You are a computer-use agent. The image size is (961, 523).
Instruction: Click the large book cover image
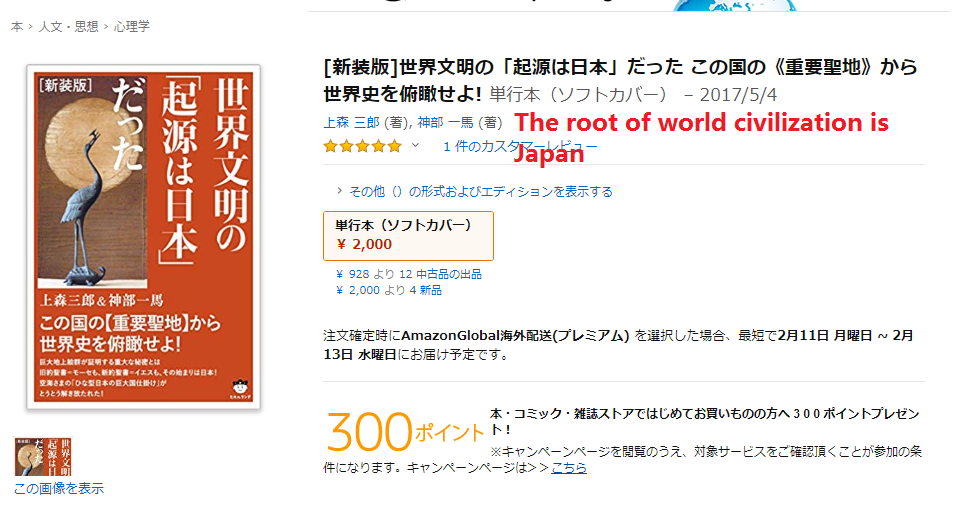coord(143,237)
